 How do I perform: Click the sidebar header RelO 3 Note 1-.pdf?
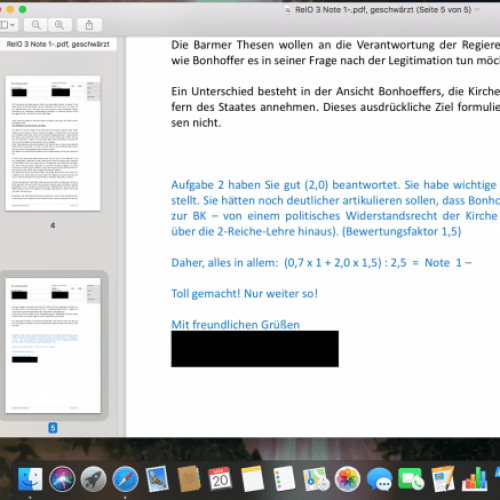coord(58,44)
